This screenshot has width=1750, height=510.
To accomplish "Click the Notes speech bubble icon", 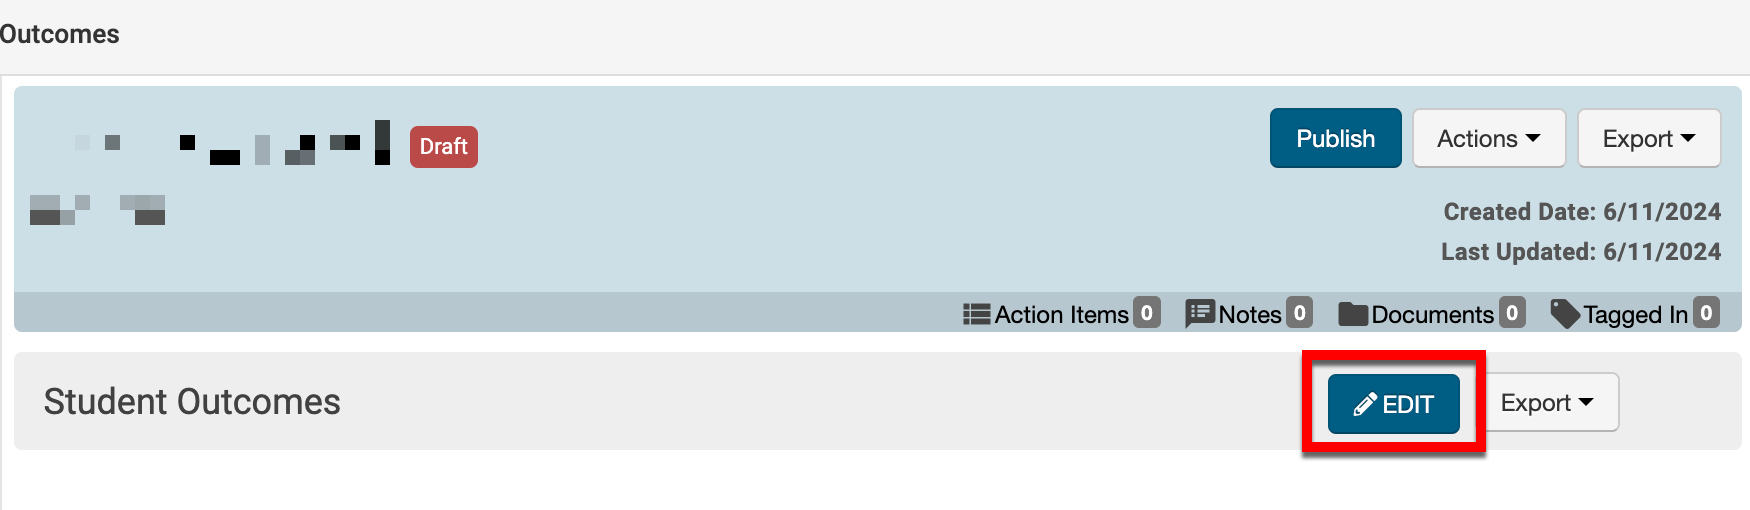I will point(1199,314).
